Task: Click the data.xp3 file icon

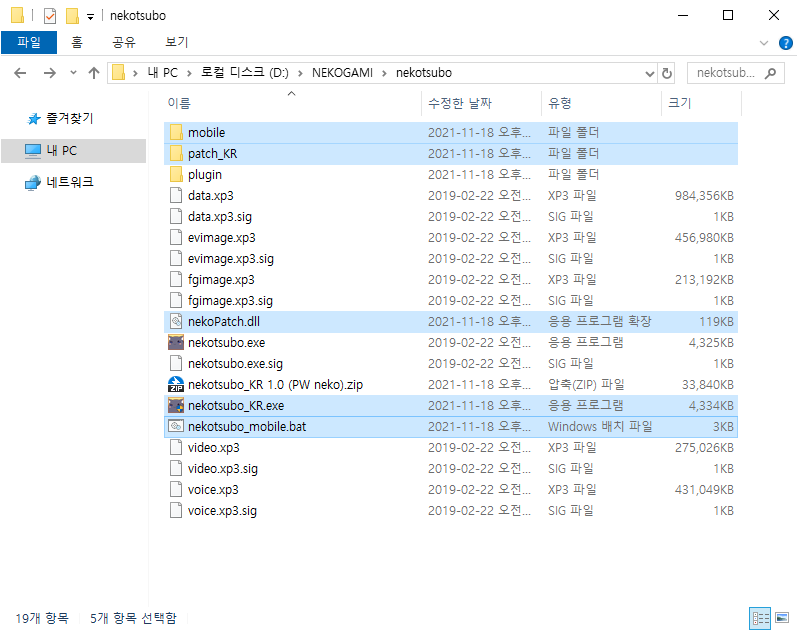Action: (176, 195)
